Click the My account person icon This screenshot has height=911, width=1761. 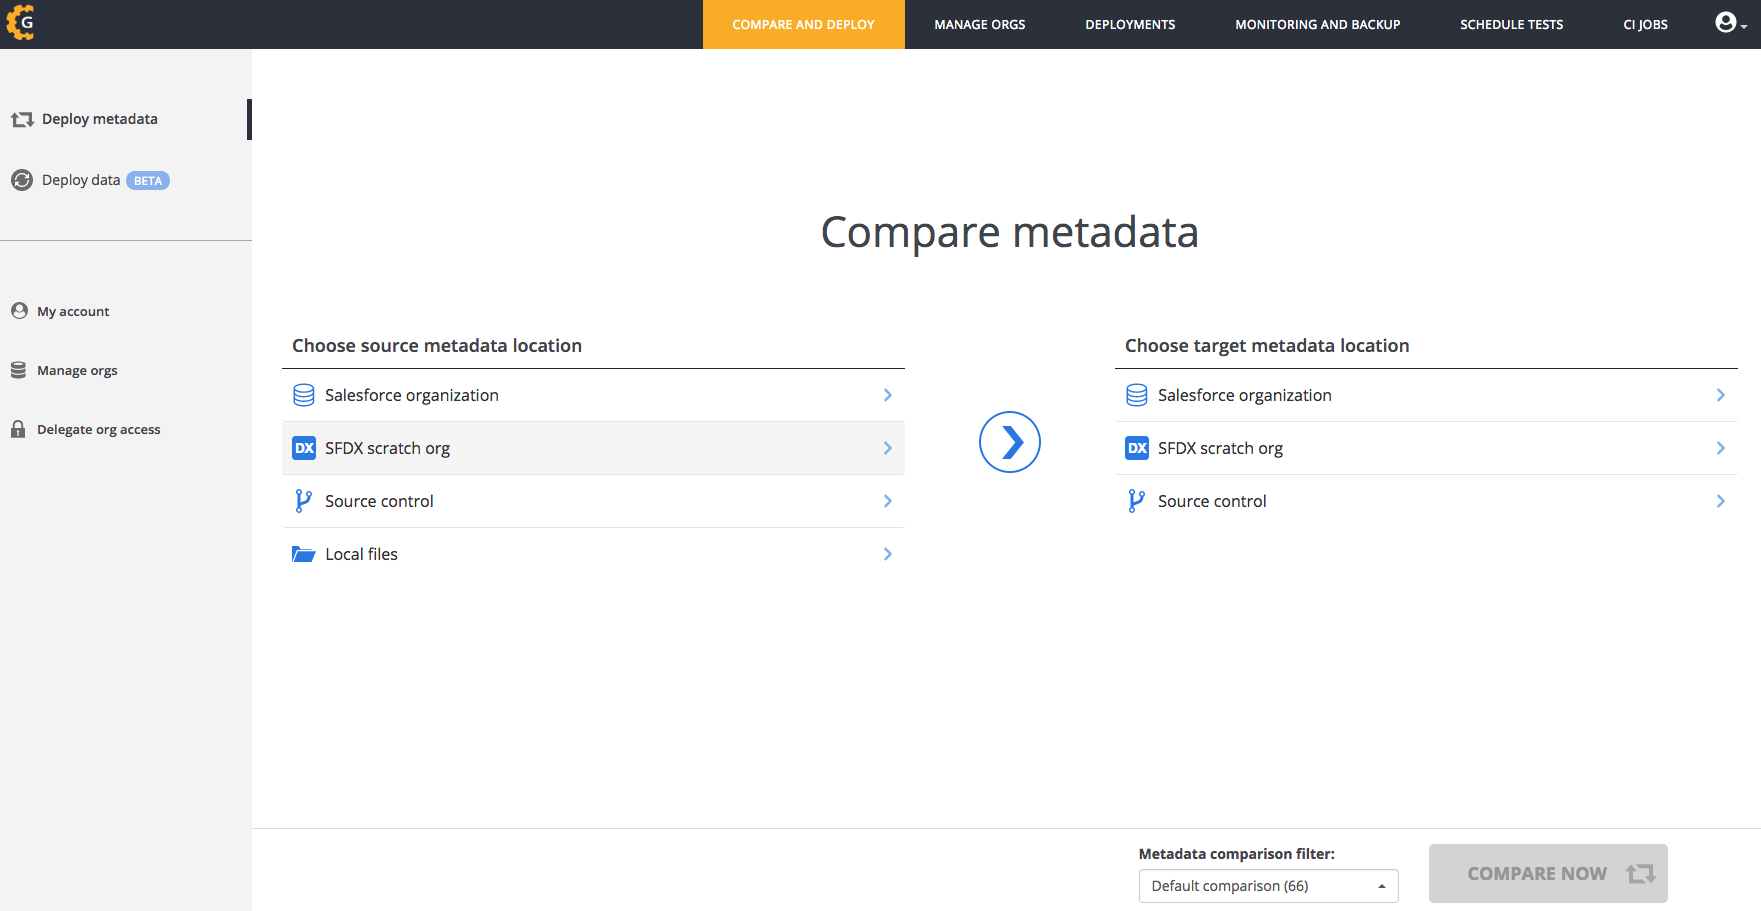pyautogui.click(x=19, y=311)
